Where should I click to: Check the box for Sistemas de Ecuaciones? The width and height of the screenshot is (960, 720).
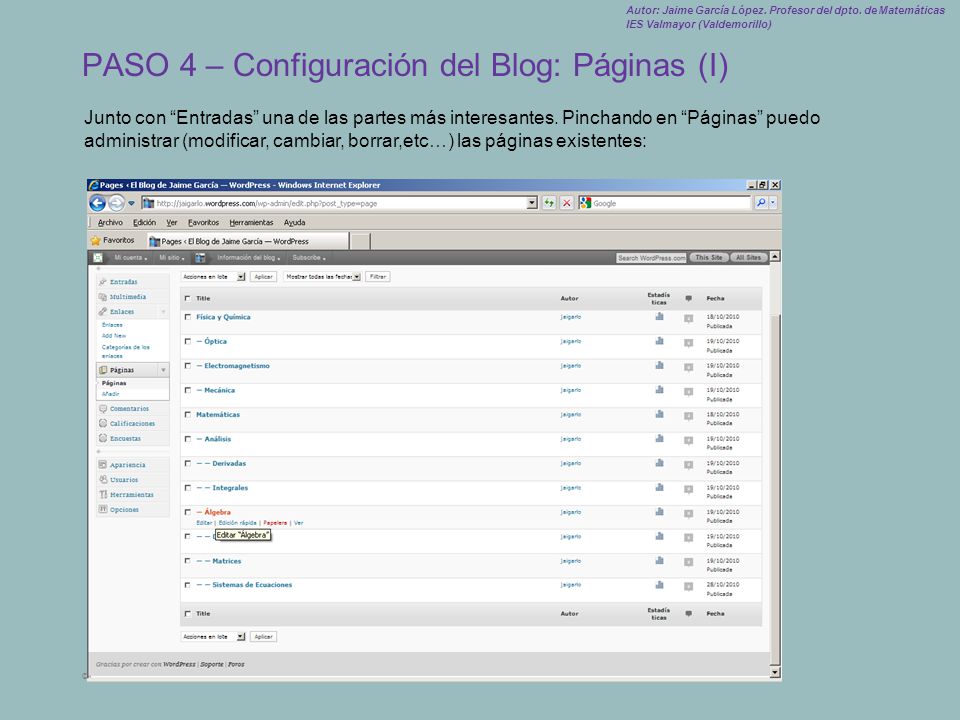coord(188,585)
